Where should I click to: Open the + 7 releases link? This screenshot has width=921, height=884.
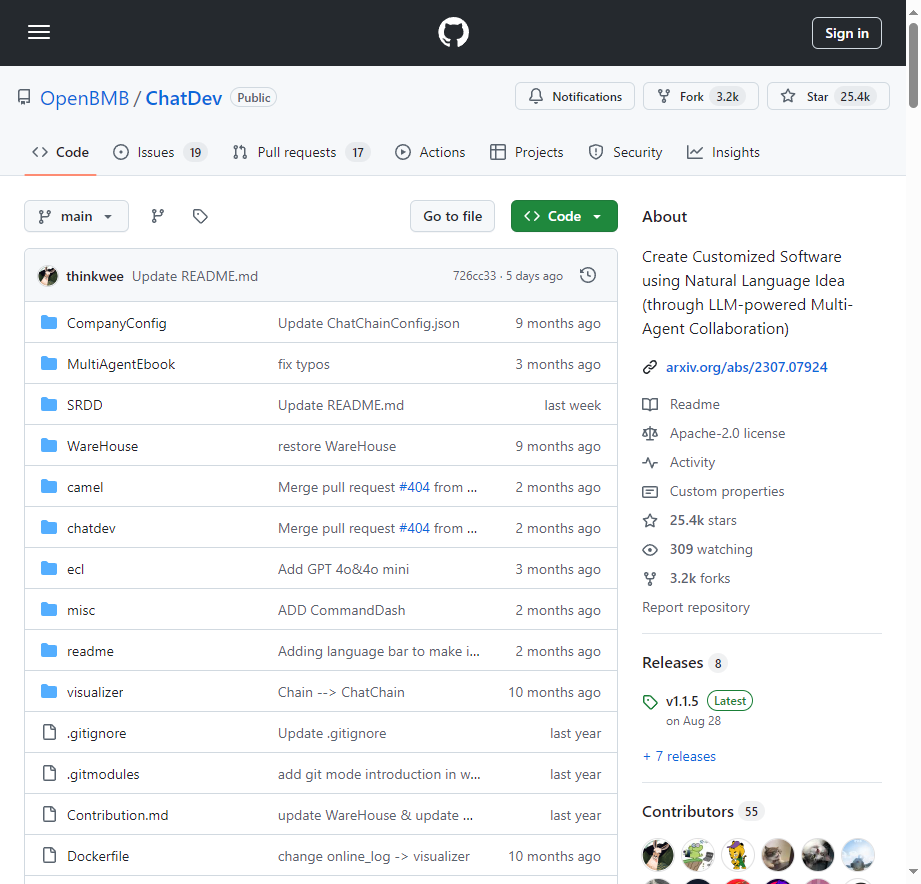679,757
